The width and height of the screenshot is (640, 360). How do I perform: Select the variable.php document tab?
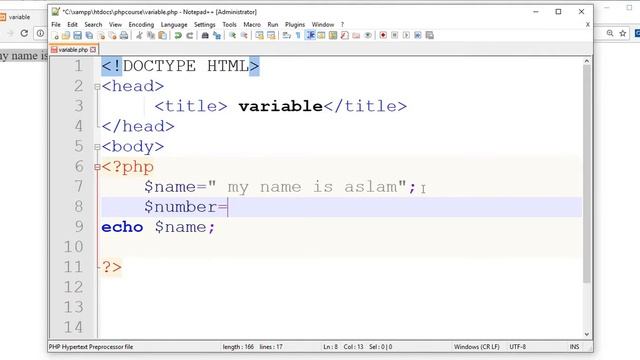click(x=73, y=49)
